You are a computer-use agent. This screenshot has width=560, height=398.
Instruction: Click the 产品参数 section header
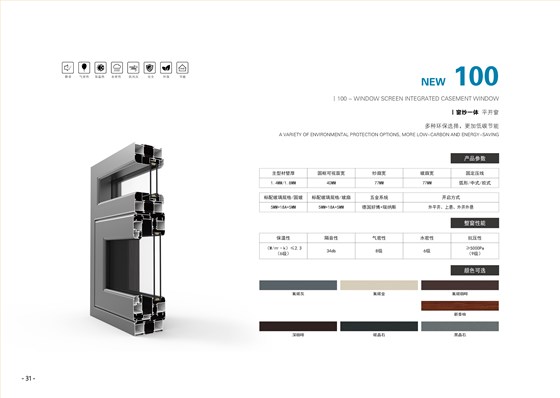475,158
